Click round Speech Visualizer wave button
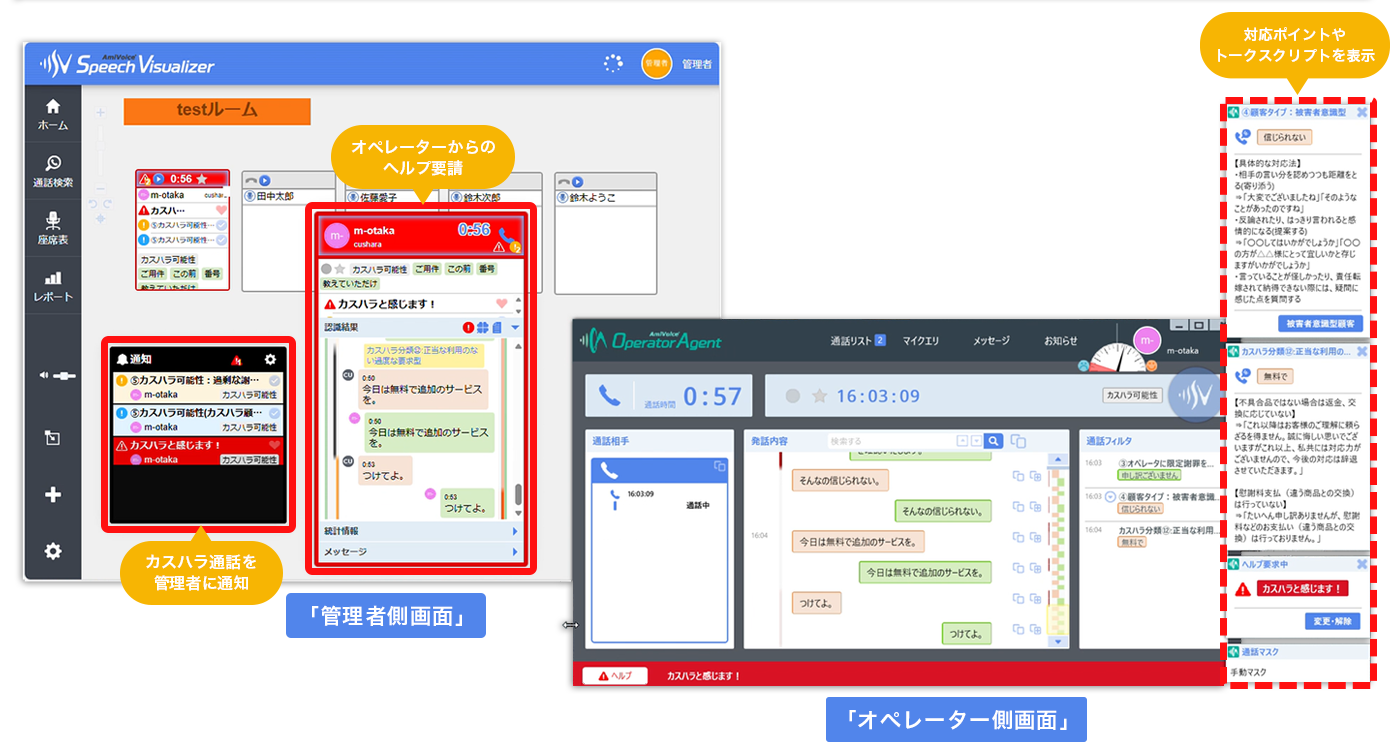 tap(1194, 395)
